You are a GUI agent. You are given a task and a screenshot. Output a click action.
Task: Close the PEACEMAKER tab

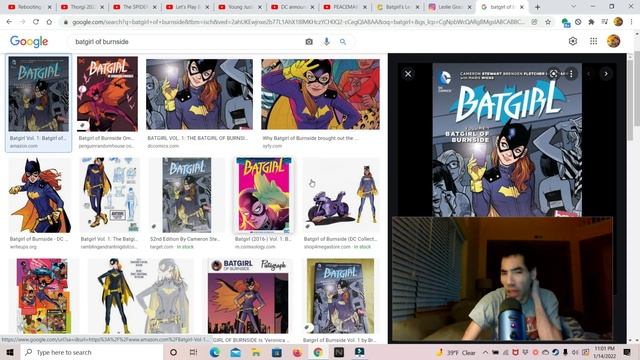[365, 7]
